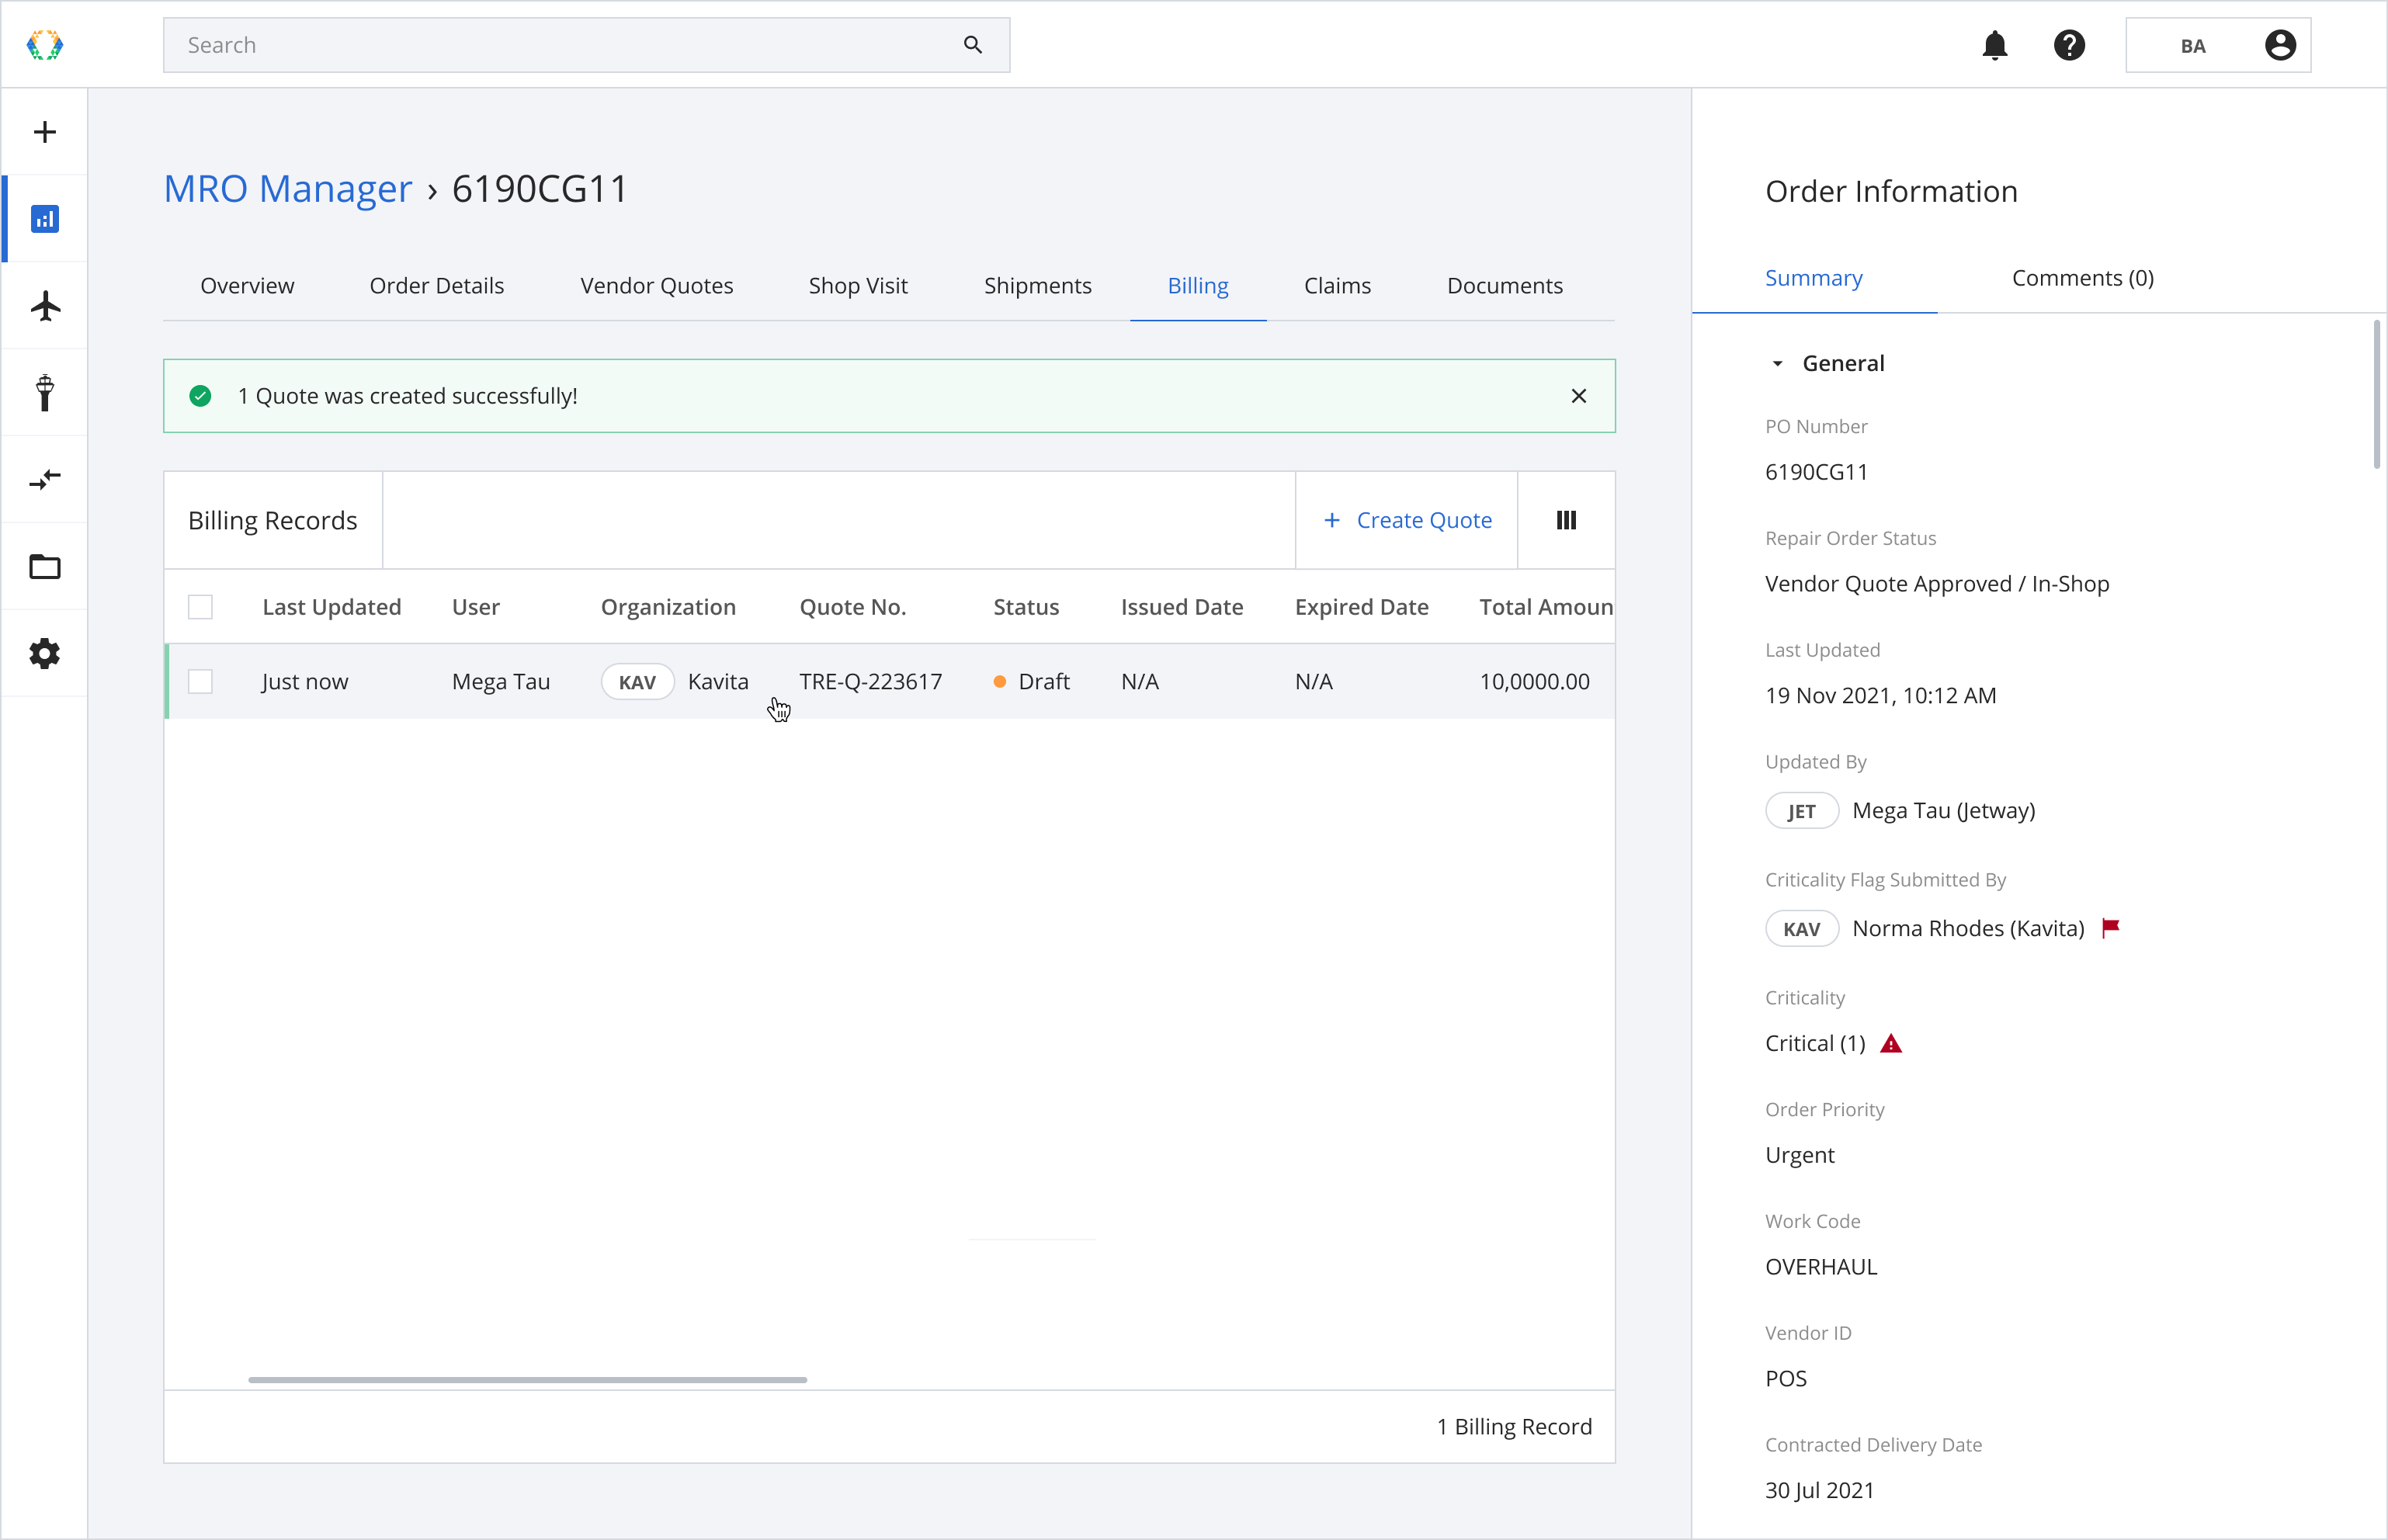2388x1540 pixels.
Task: Click the red critical warning triangle
Action: [1890, 1044]
